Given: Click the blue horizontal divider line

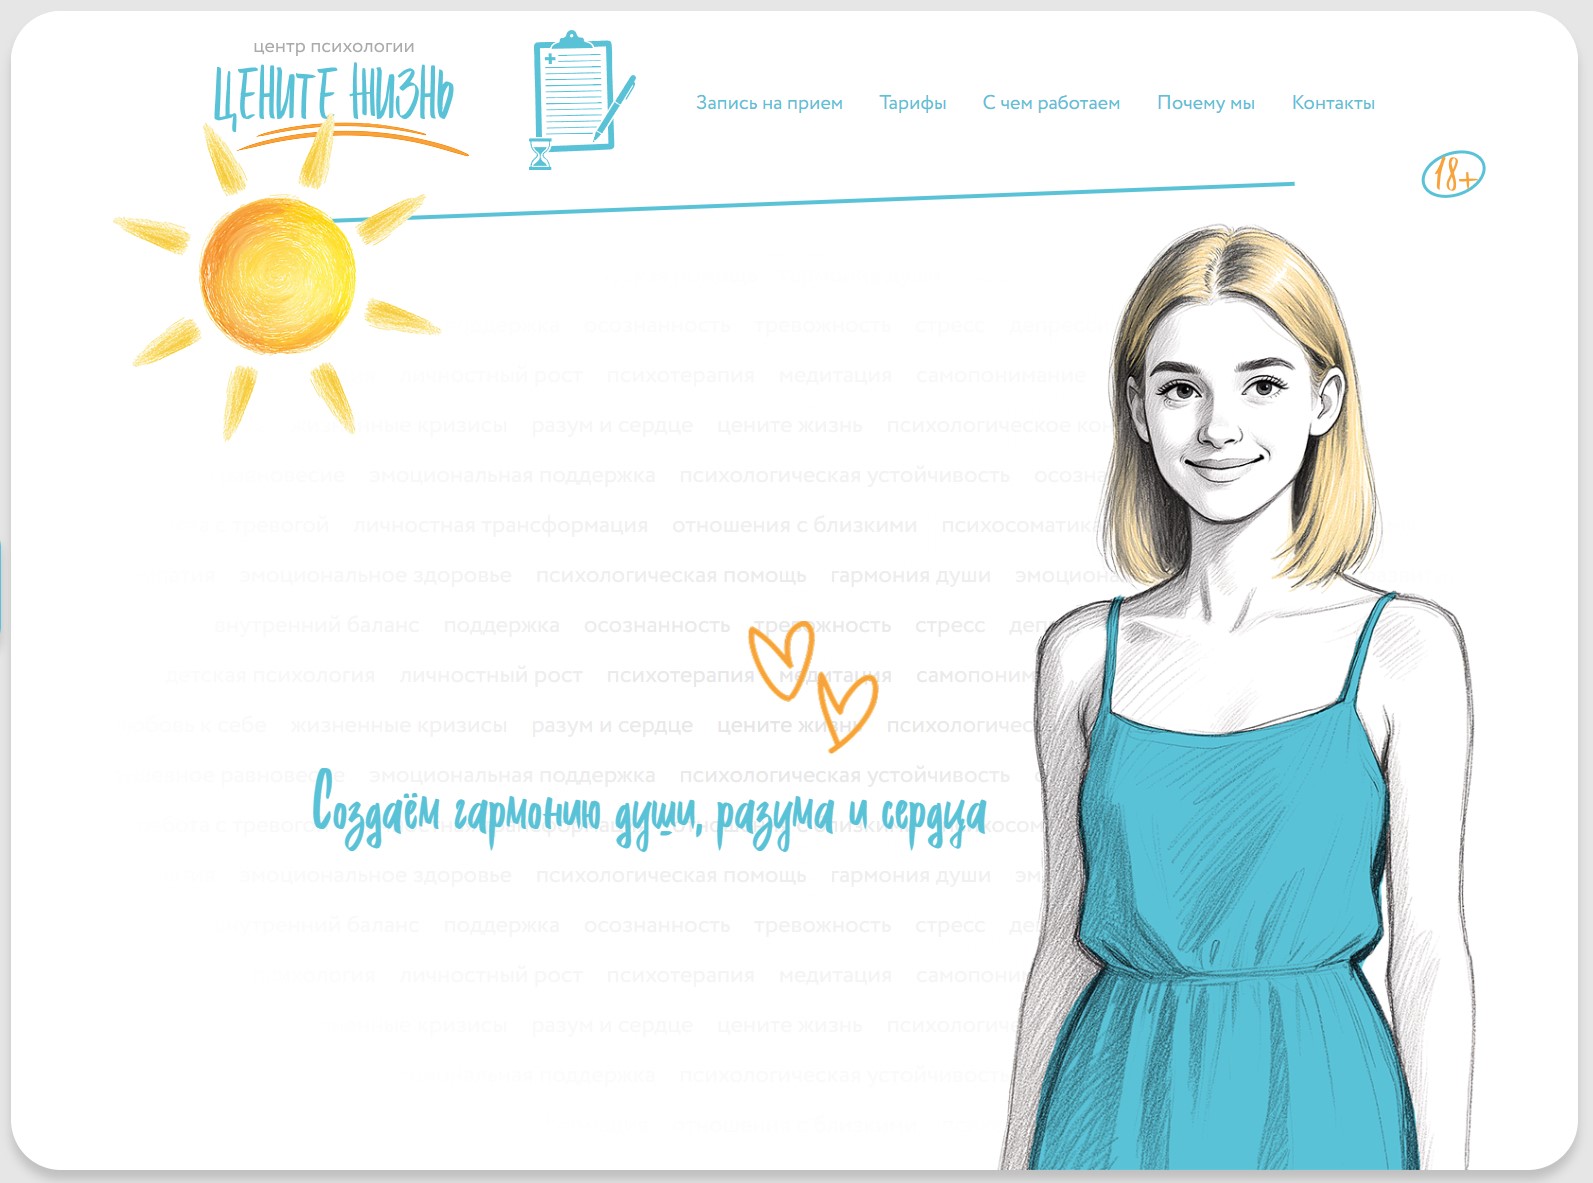Looking at the screenshot, I should pos(800,201).
